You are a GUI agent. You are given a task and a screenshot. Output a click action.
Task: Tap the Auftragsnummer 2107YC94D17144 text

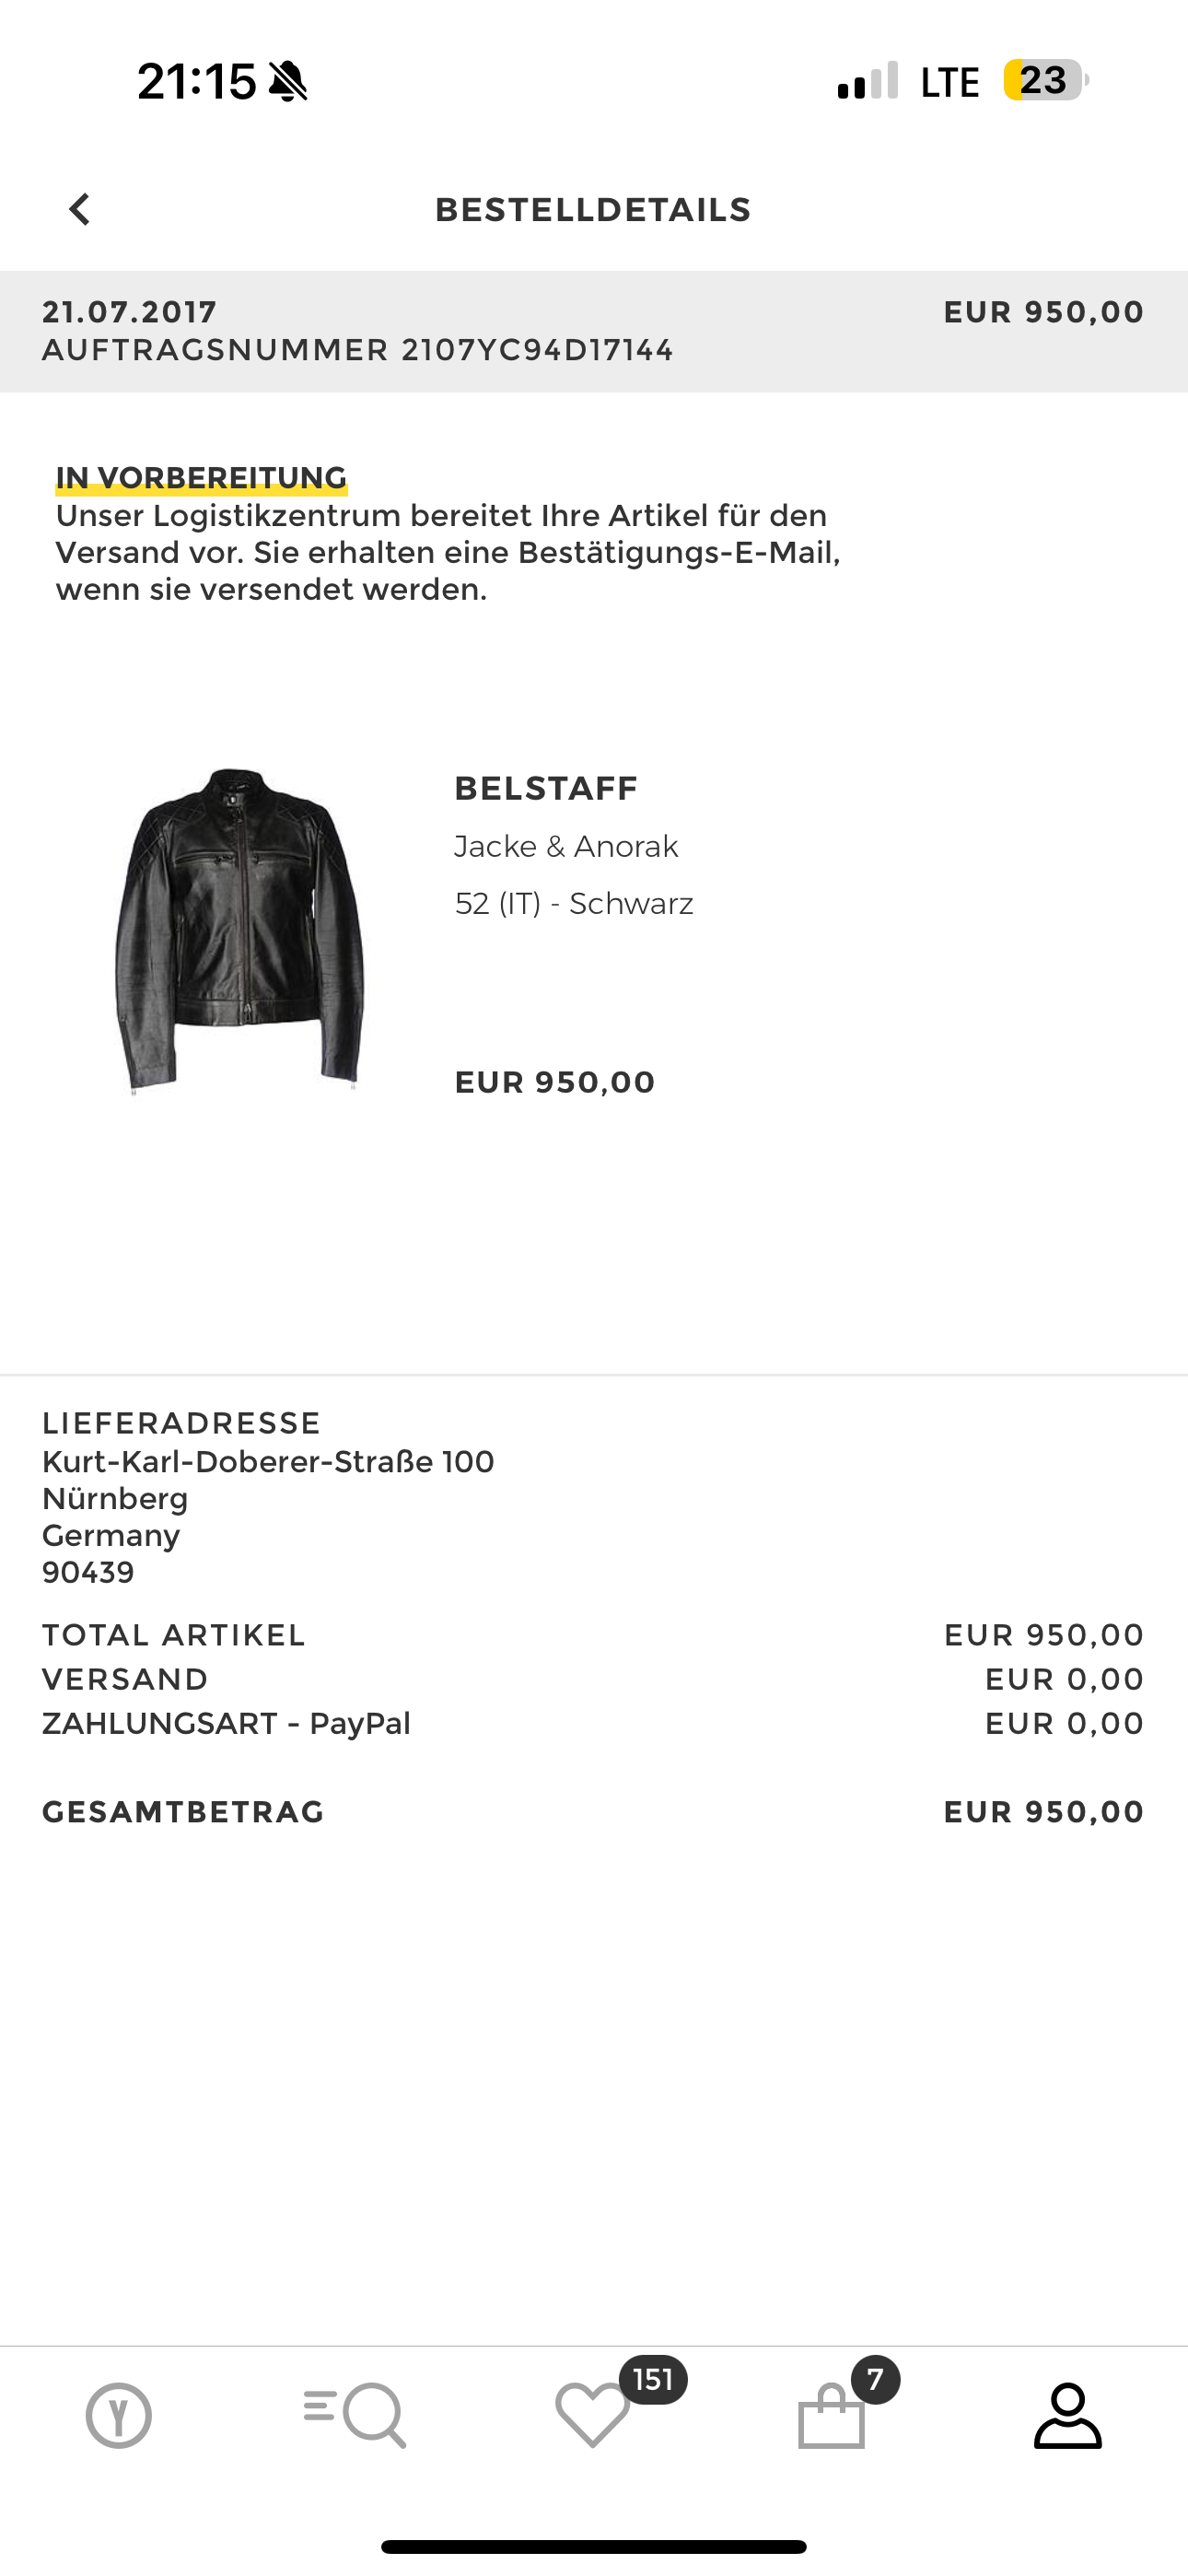pyautogui.click(x=358, y=350)
